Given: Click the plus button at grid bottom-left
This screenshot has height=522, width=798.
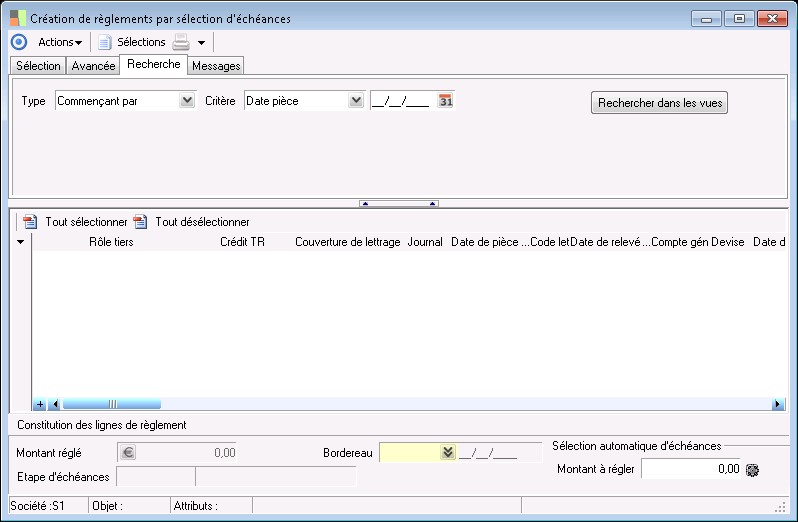Looking at the screenshot, I should (40, 404).
